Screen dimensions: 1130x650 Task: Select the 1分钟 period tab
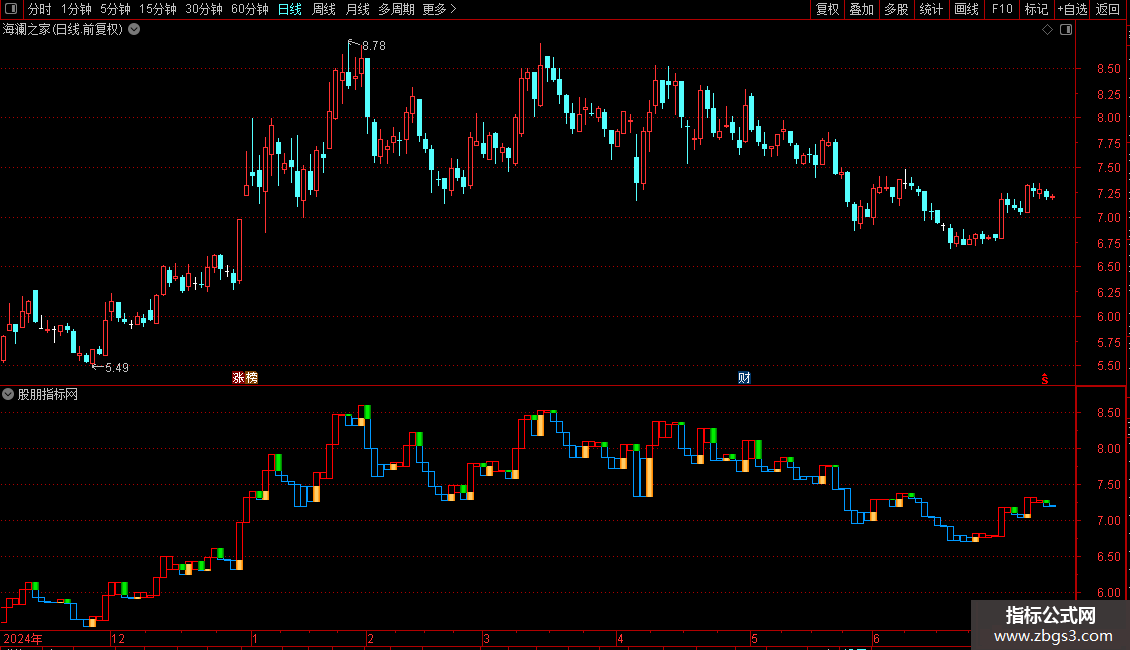click(x=76, y=9)
